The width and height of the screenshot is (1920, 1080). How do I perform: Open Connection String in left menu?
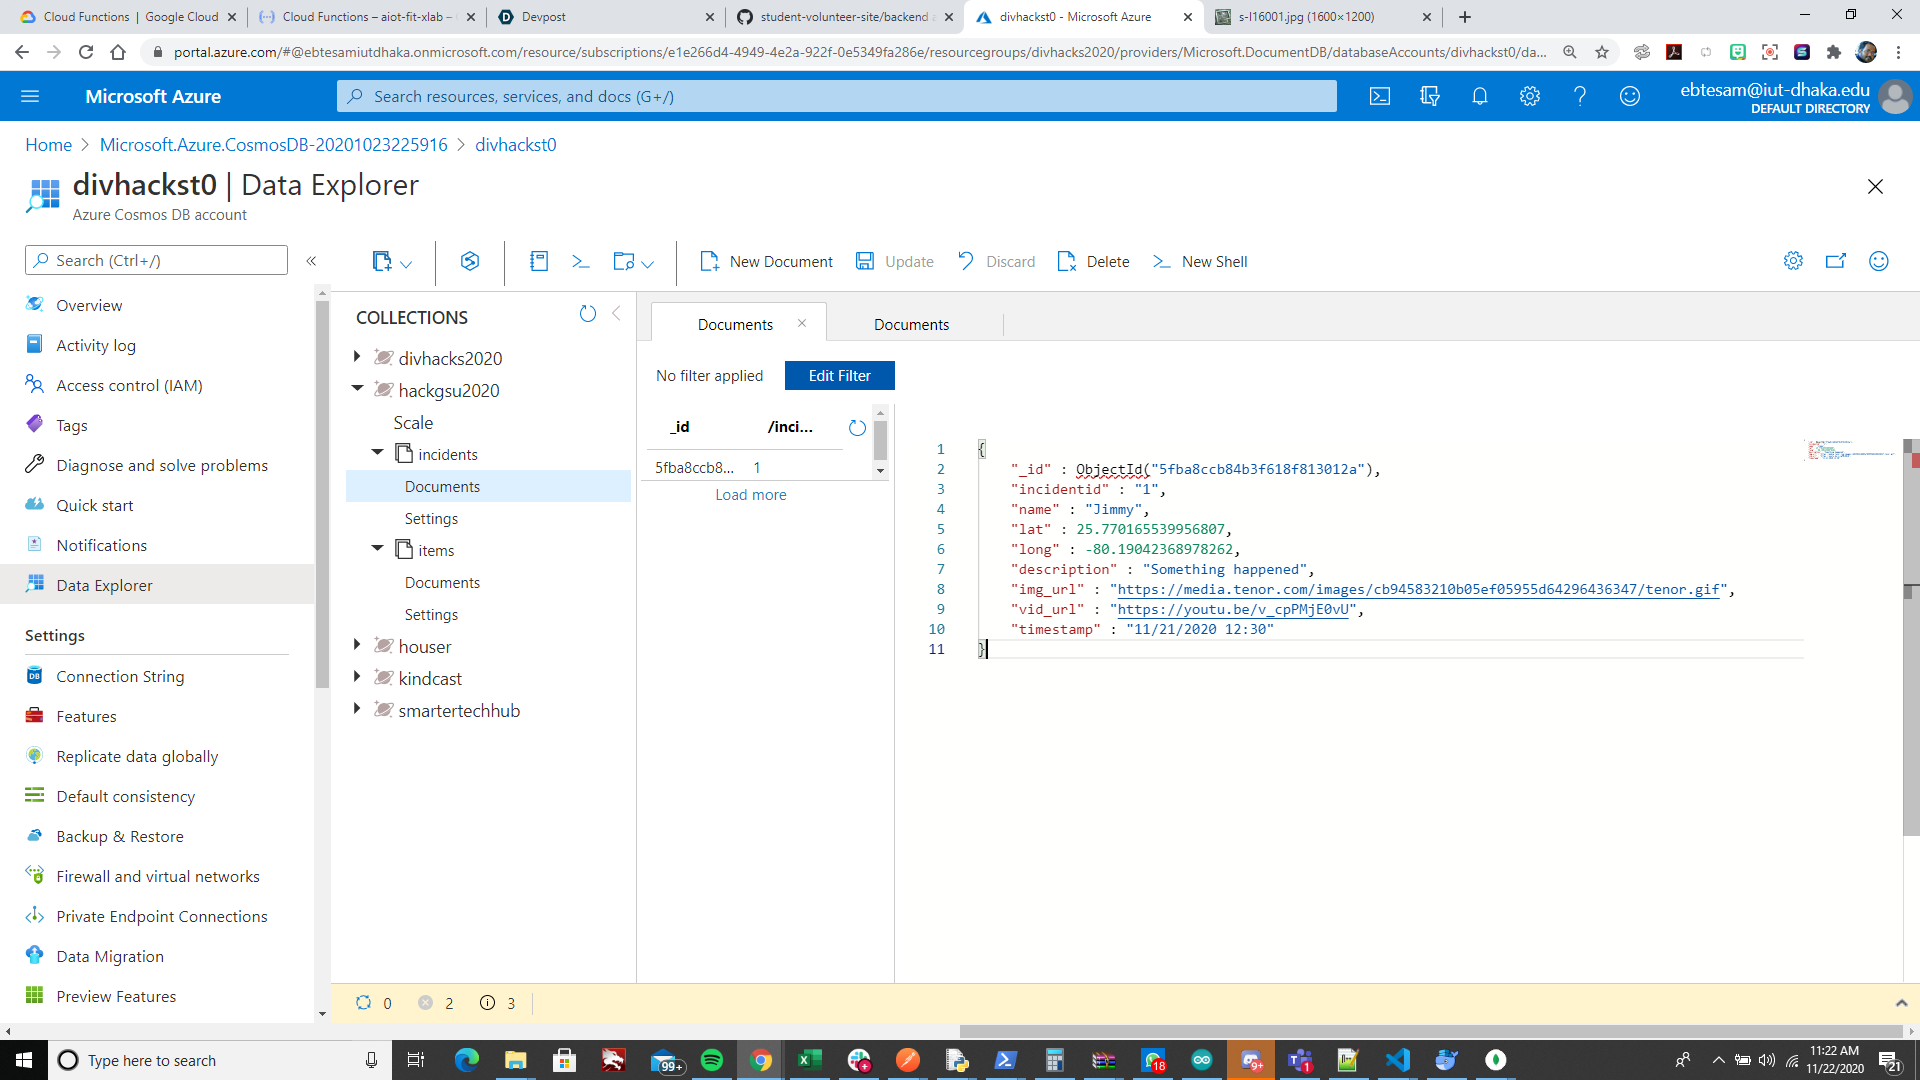pos(120,676)
